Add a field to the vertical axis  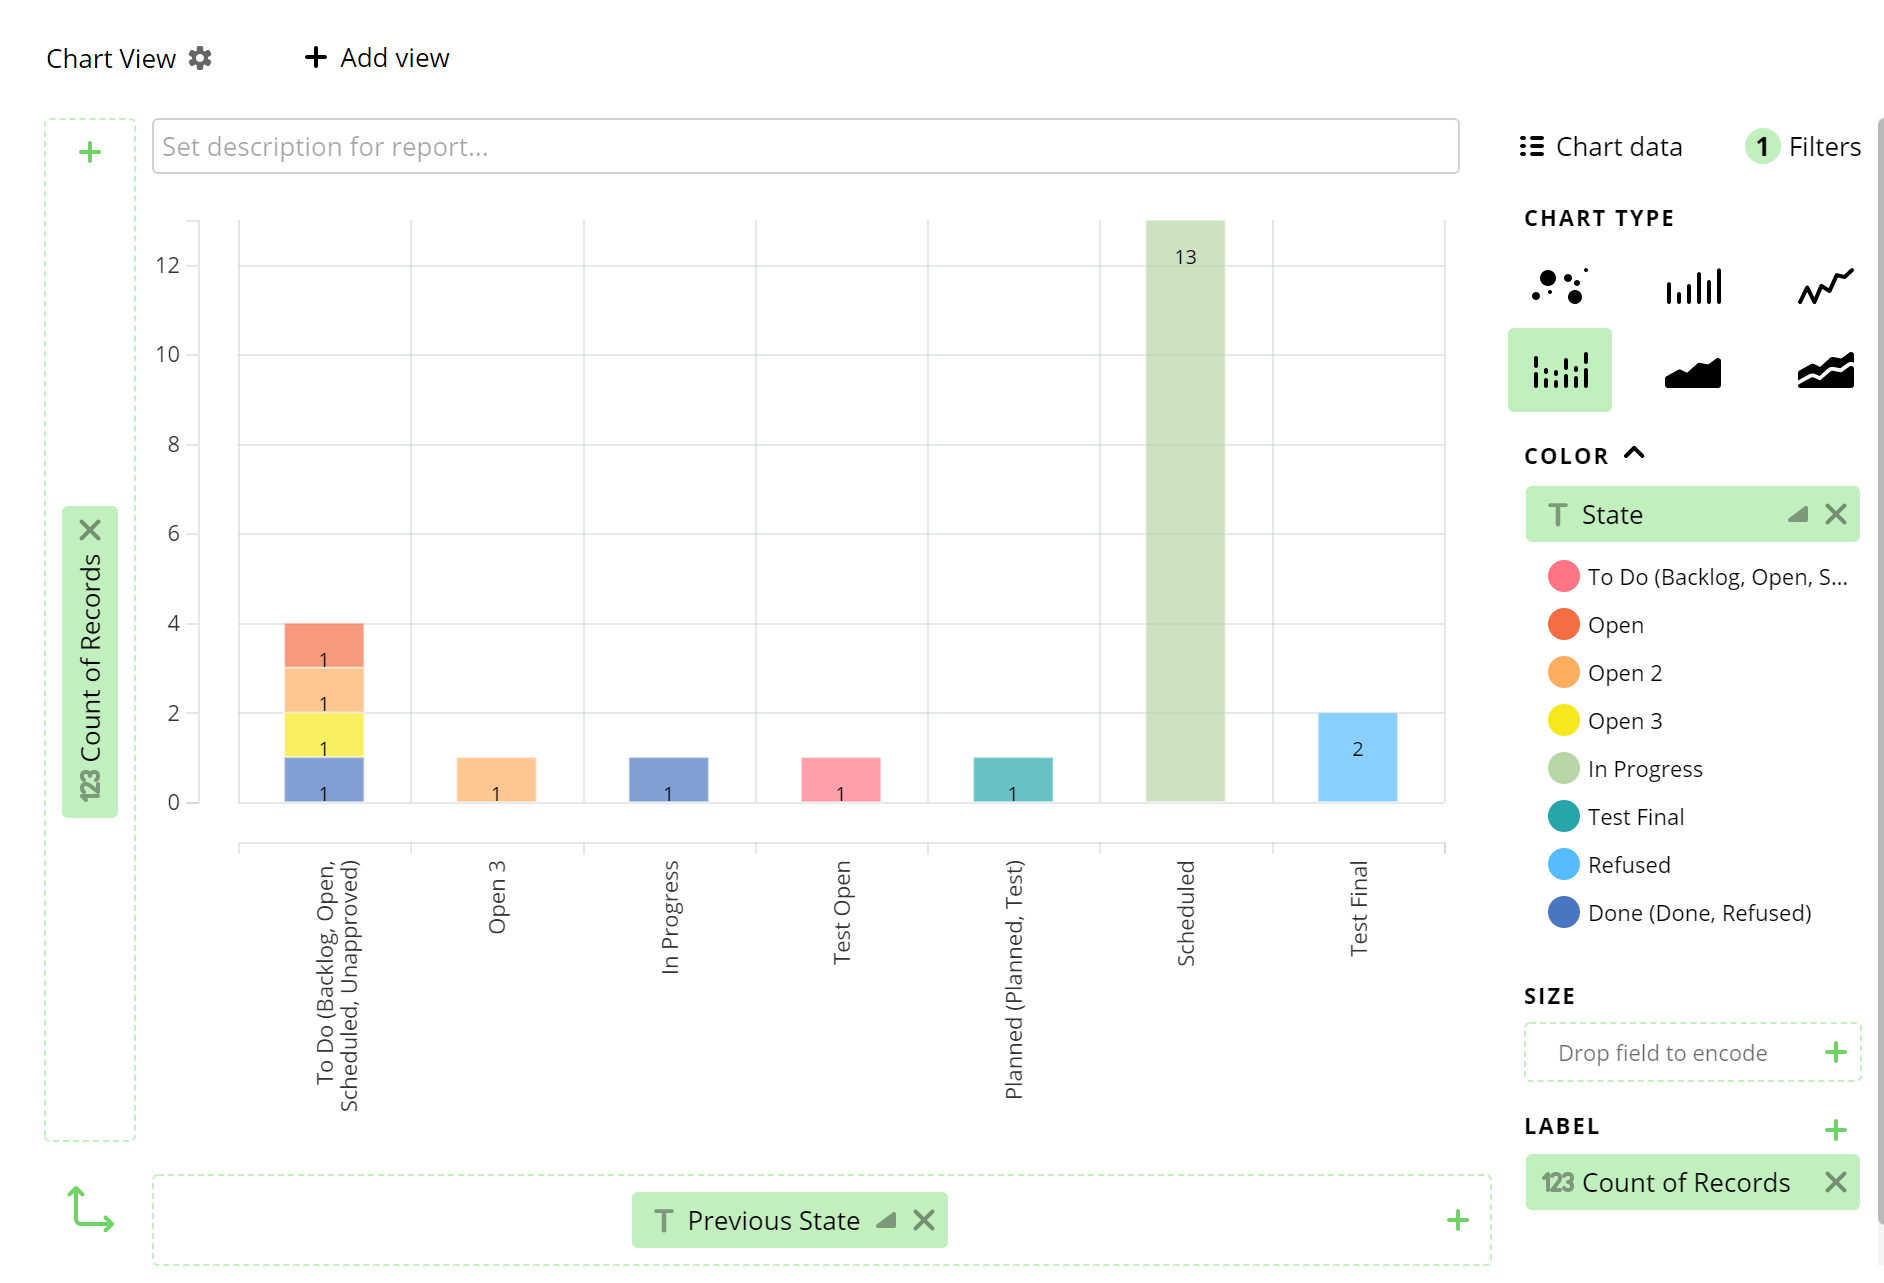point(89,151)
